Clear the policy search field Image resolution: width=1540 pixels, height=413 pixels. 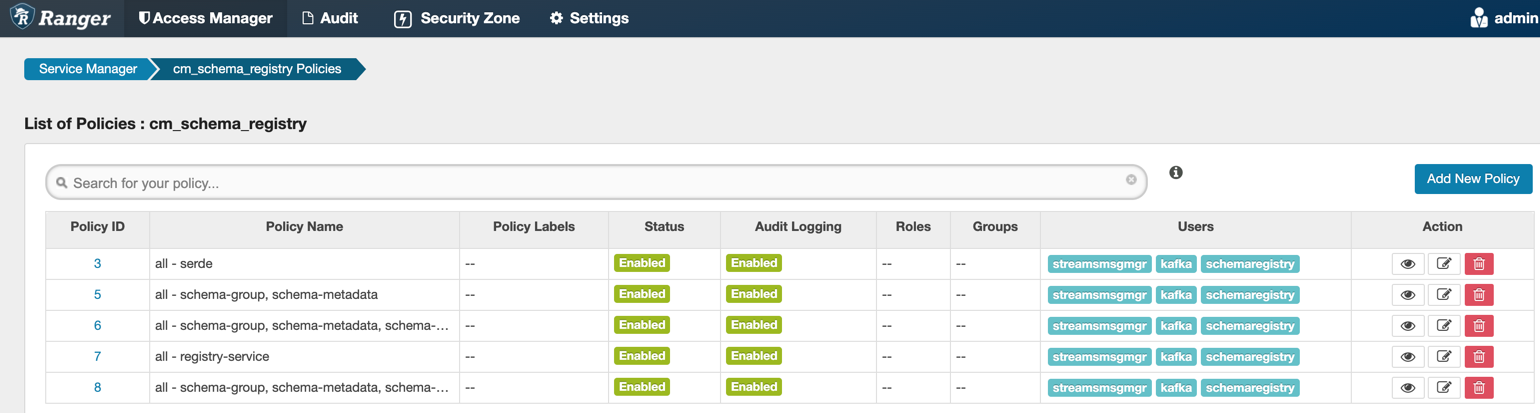1131,180
